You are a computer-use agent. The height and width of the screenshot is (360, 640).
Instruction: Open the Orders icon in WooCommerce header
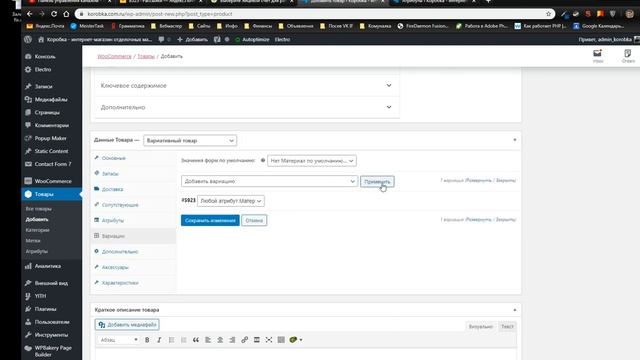[x=628, y=56]
